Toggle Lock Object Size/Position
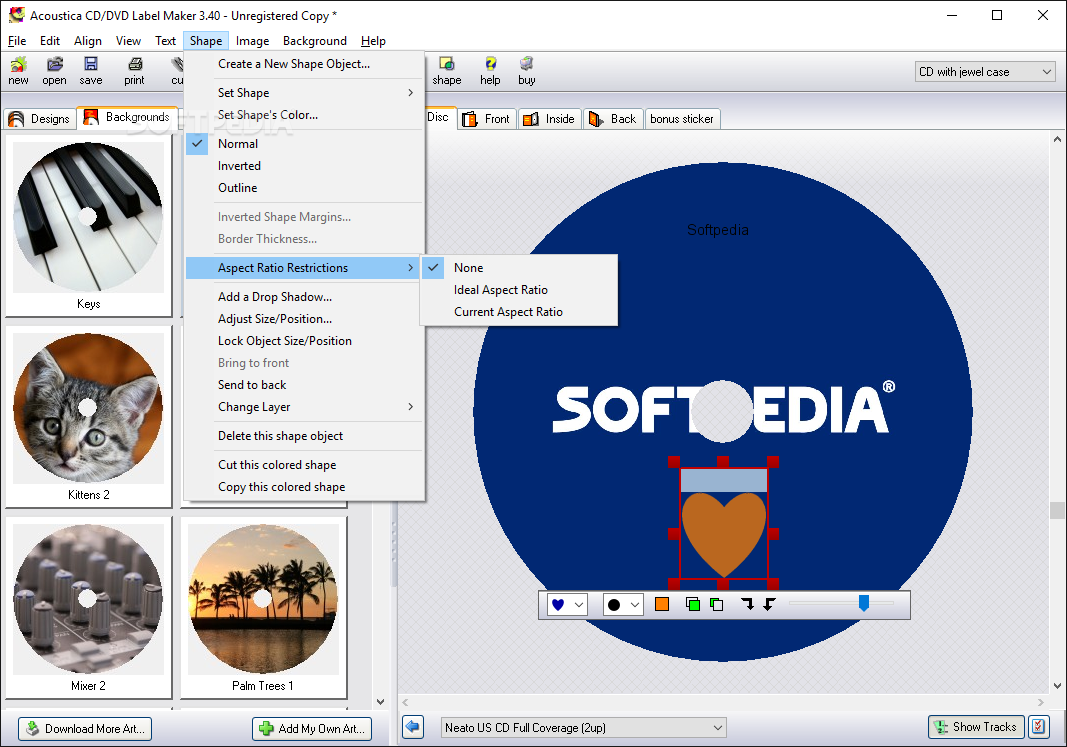The image size is (1067, 747). (x=303, y=341)
